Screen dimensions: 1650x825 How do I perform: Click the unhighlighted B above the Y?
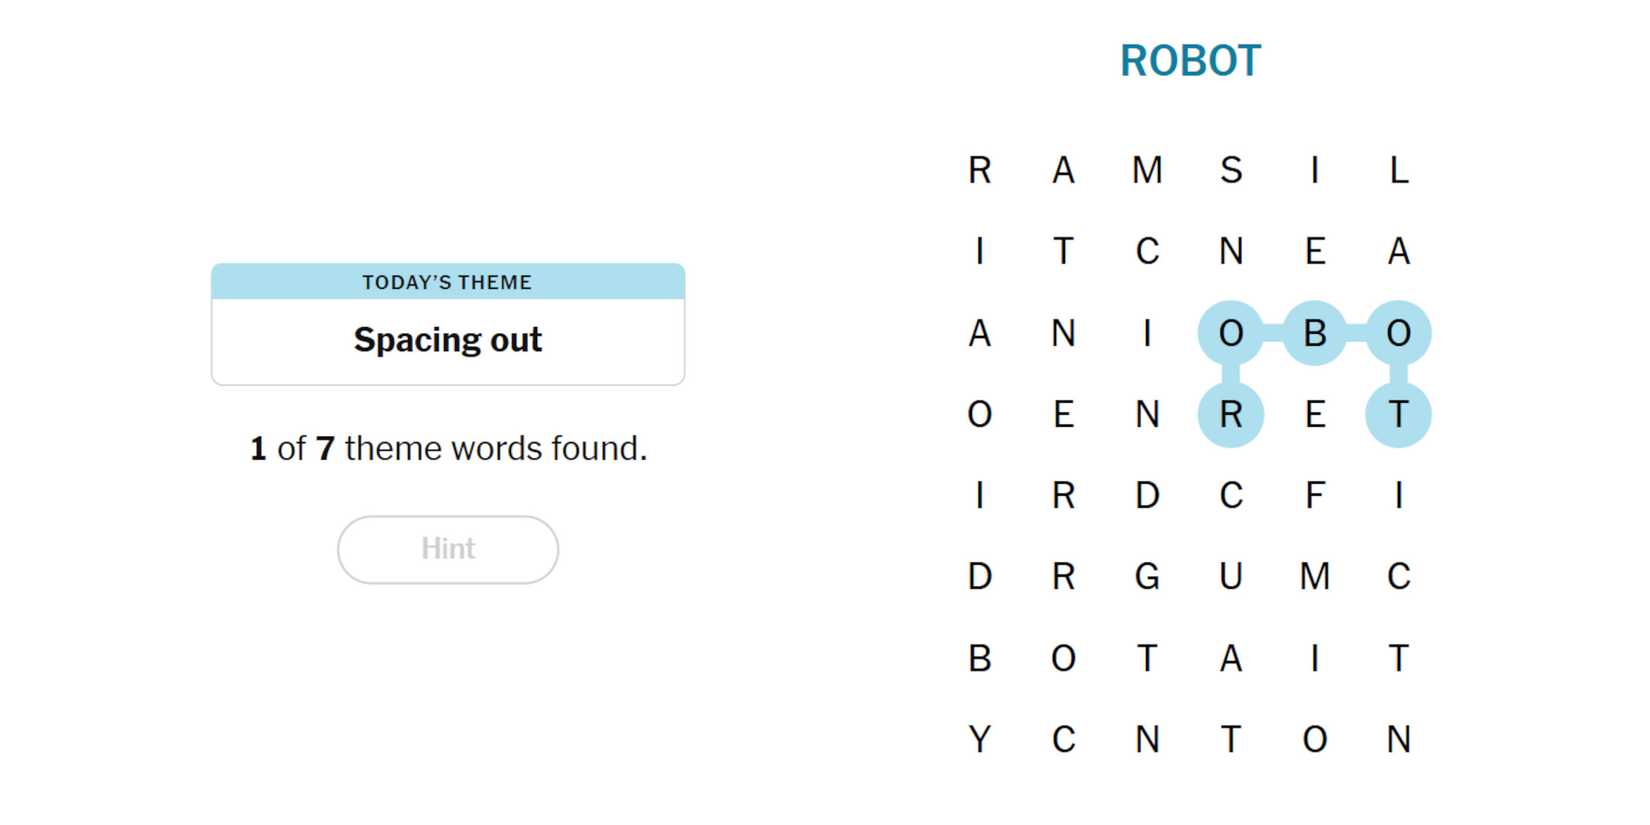click(979, 658)
